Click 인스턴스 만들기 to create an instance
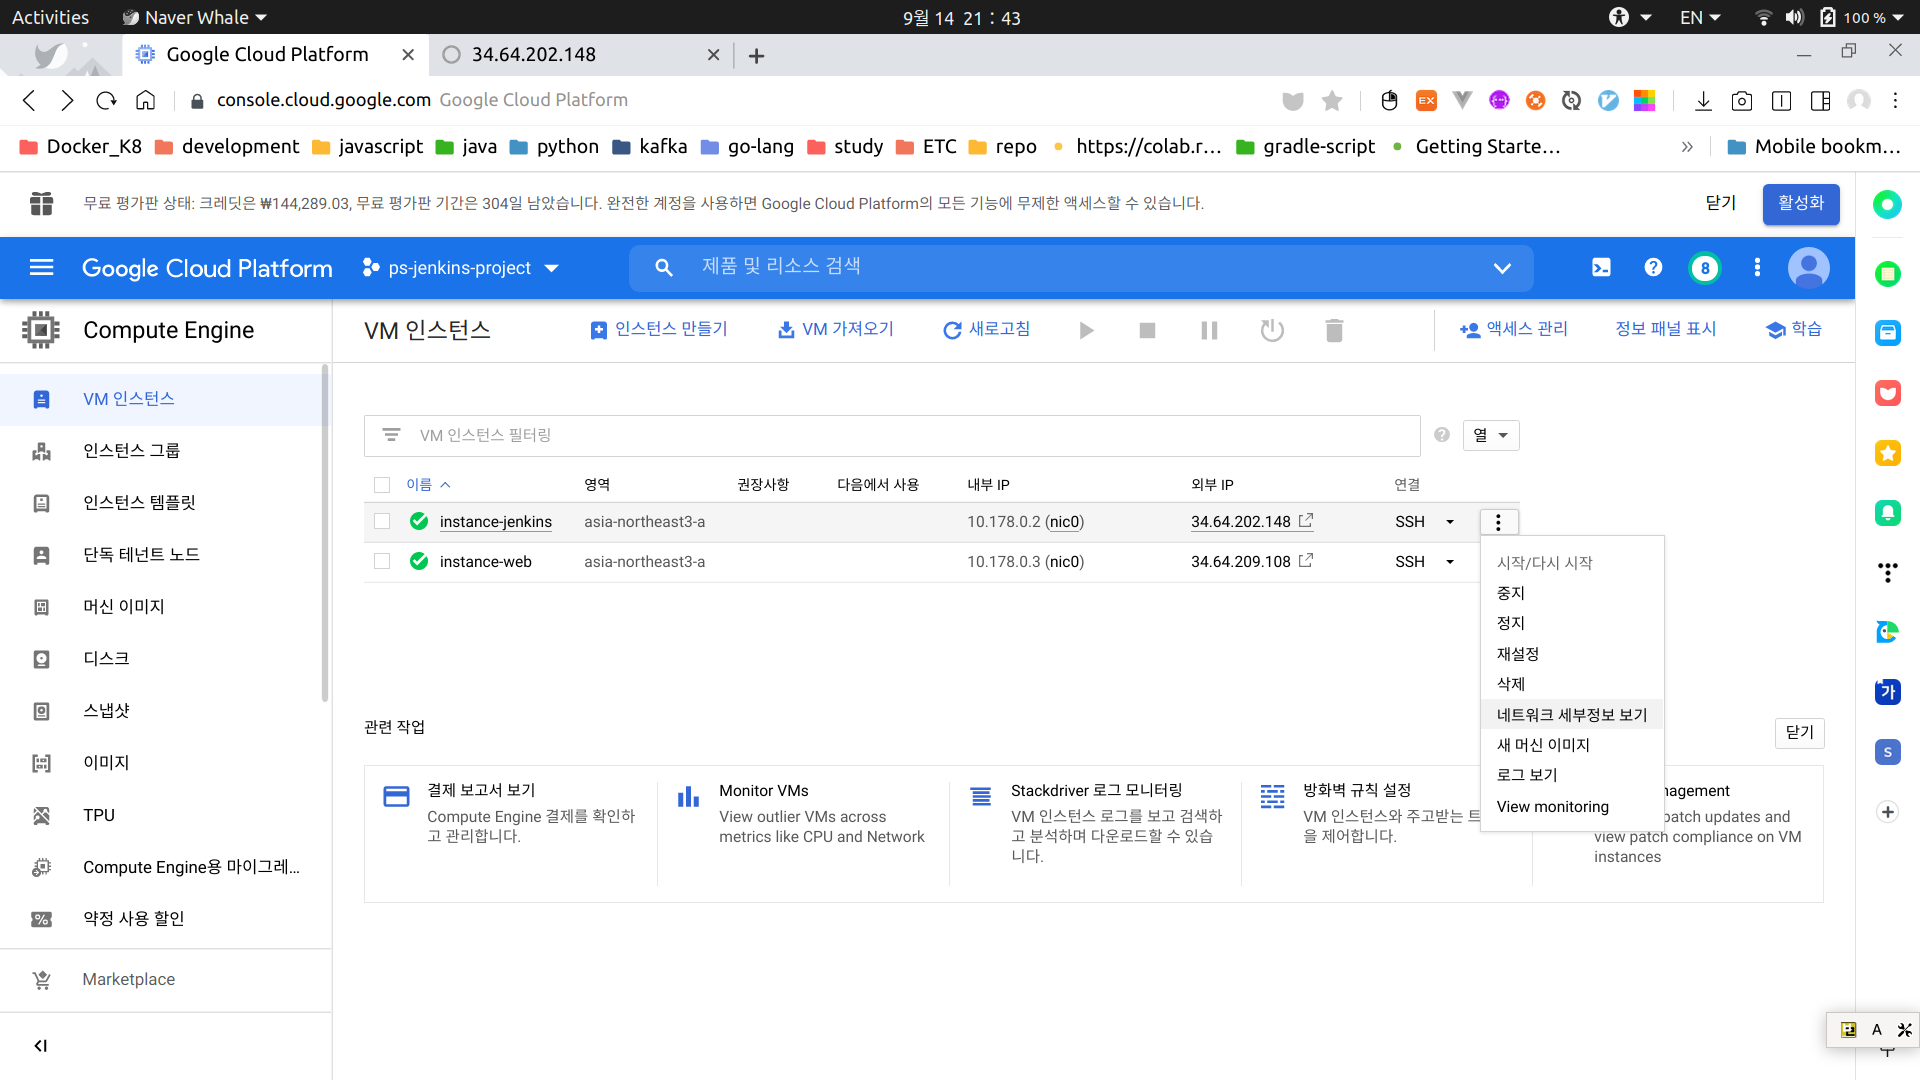Image resolution: width=1920 pixels, height=1080 pixels. (659, 329)
